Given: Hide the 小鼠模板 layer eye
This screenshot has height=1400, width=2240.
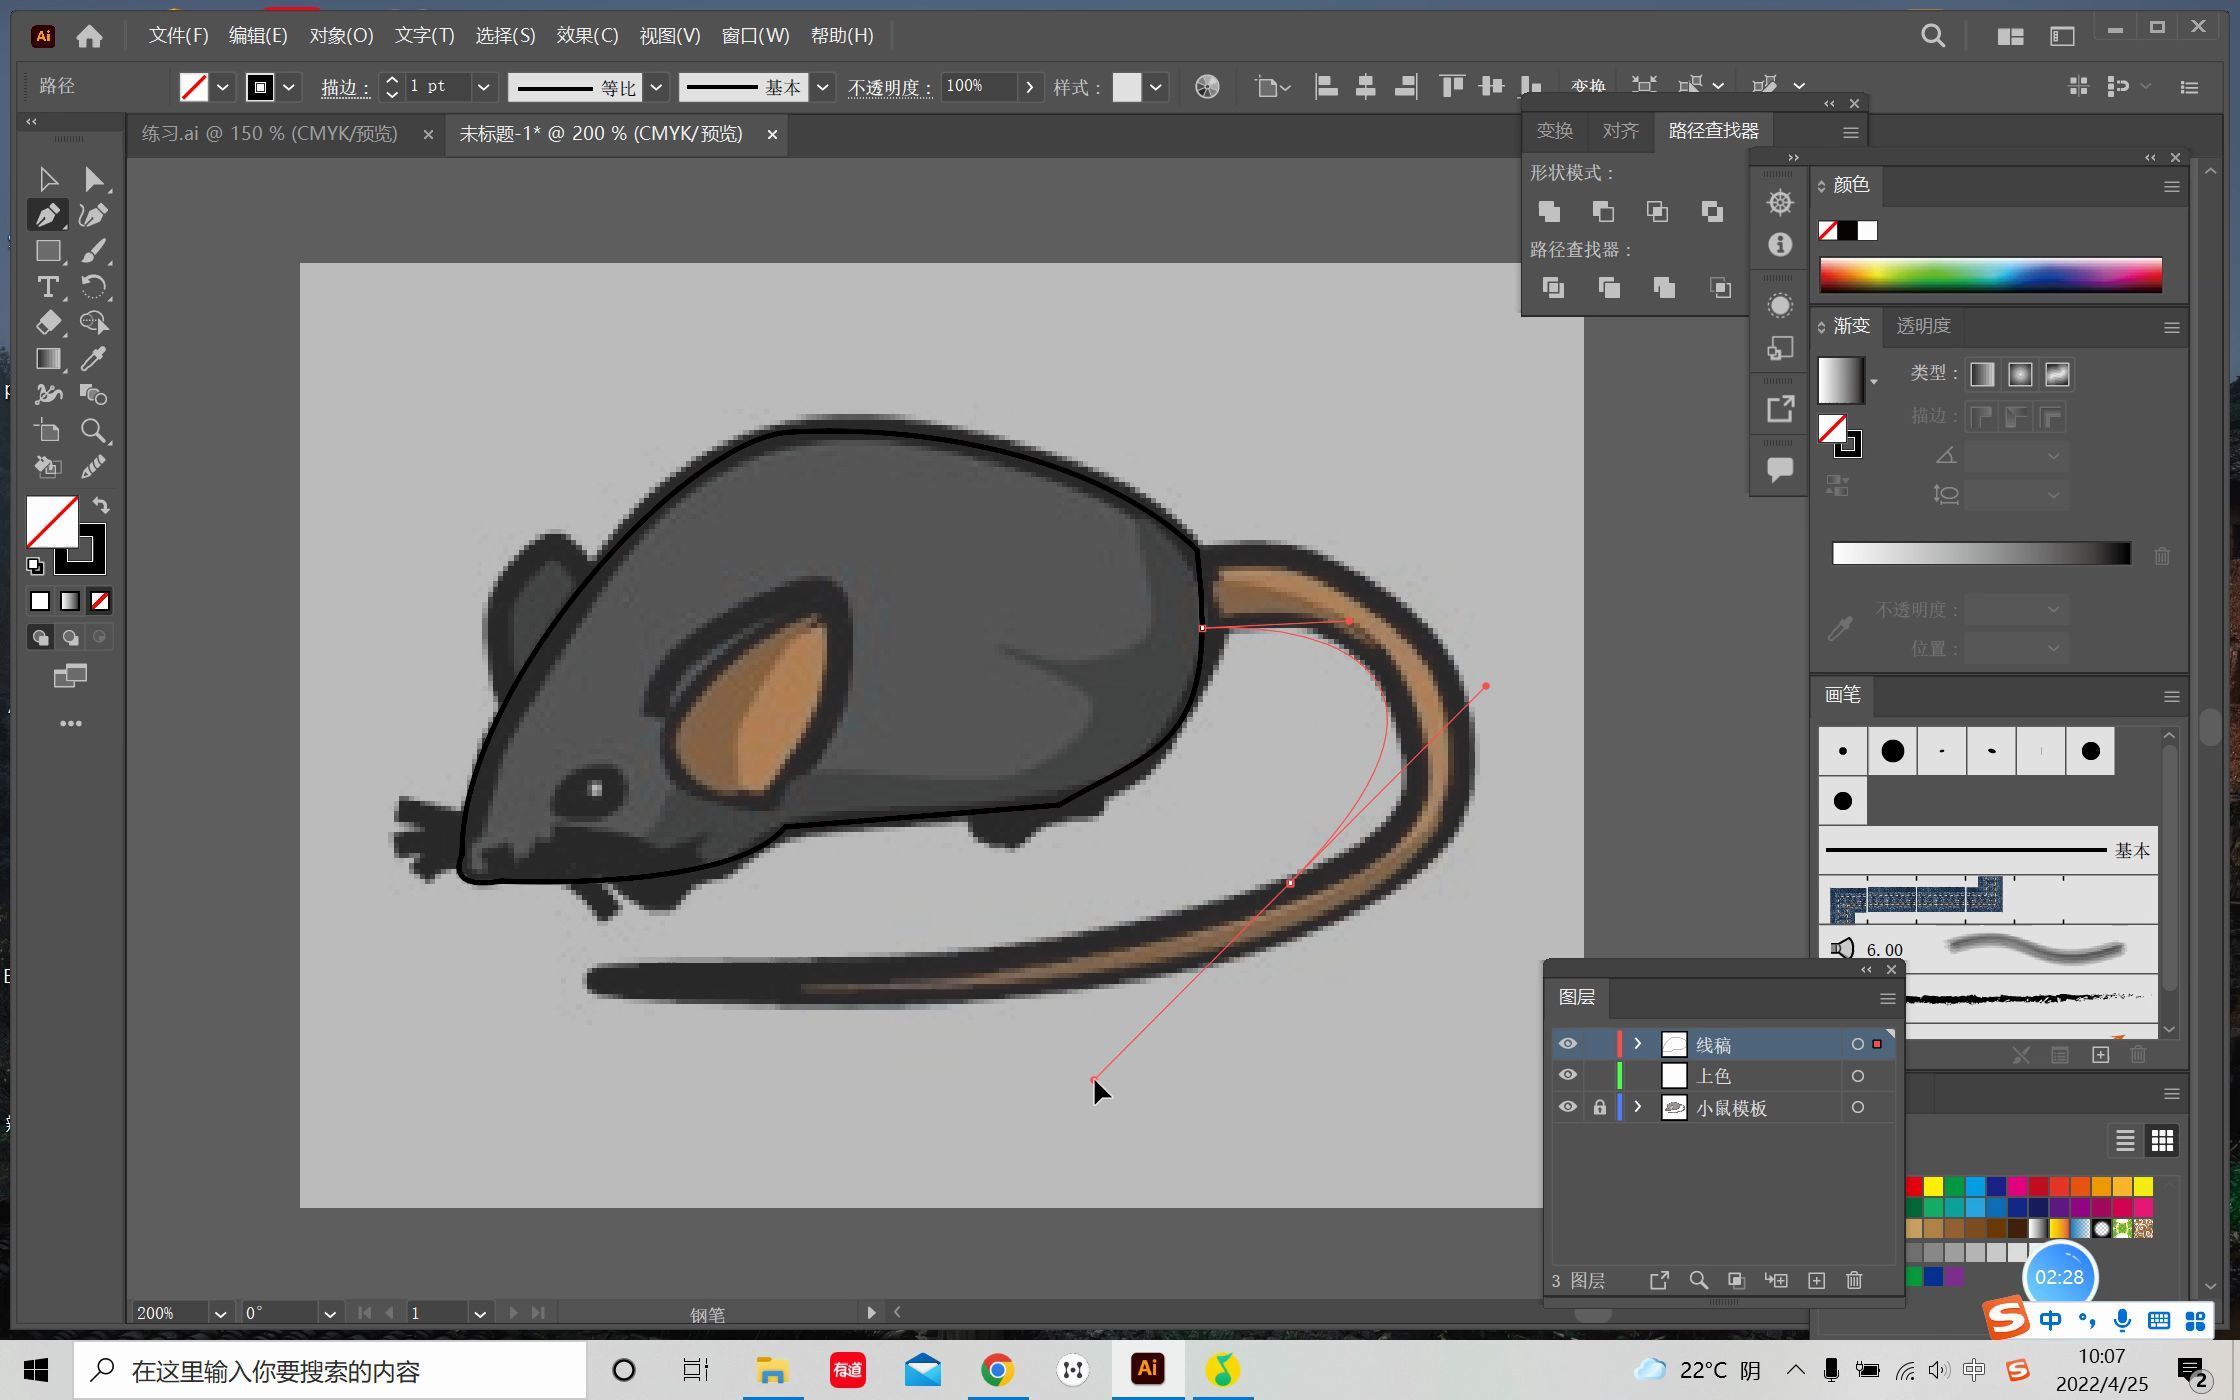Looking at the screenshot, I should click(x=1568, y=1108).
